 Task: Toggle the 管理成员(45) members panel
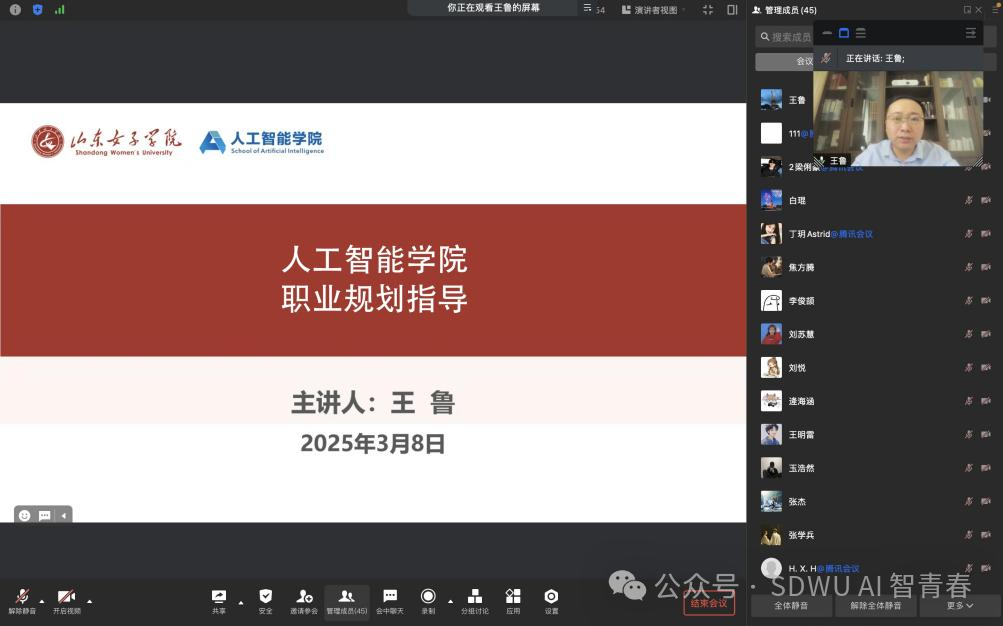(x=346, y=597)
